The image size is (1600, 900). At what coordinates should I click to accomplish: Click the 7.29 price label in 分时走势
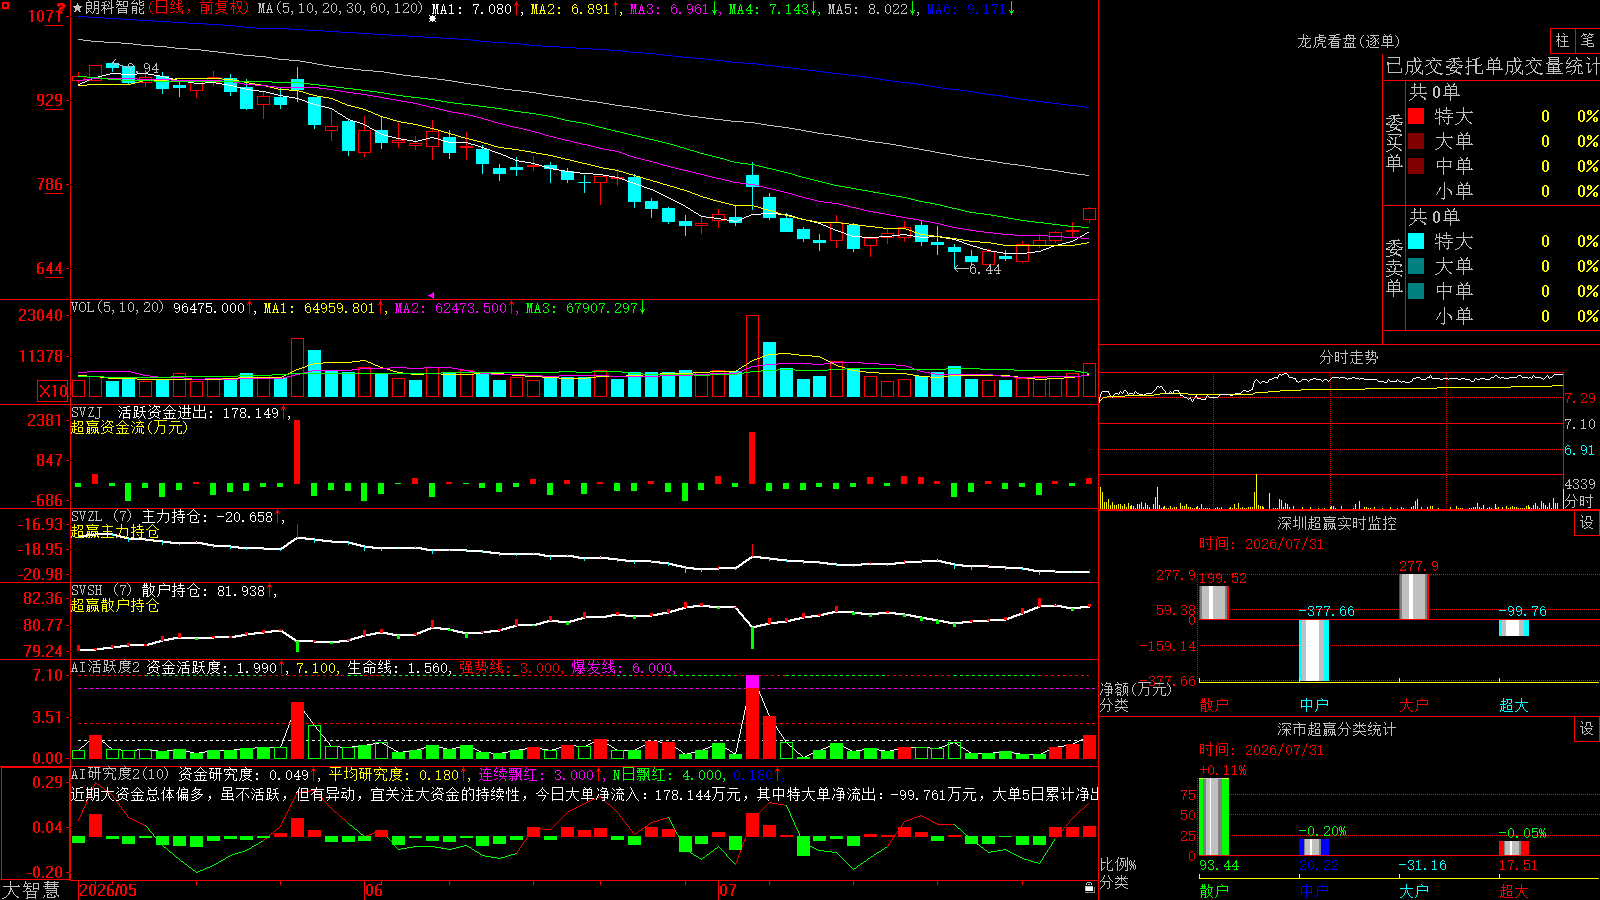1580,398
